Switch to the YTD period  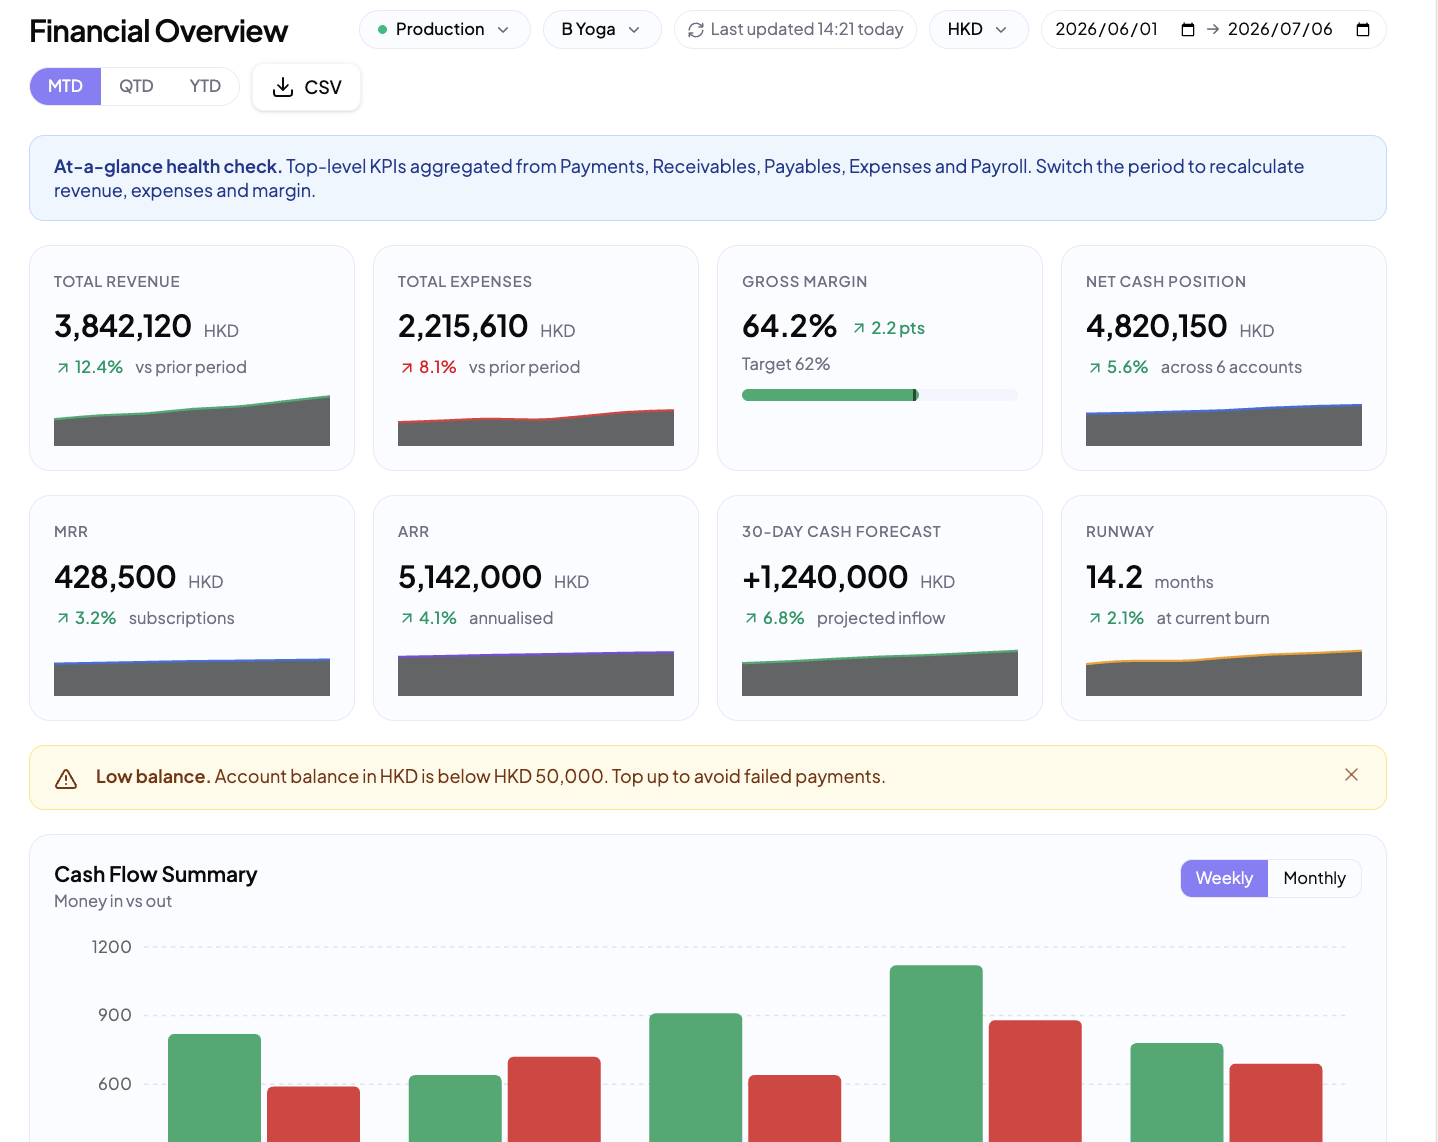click(x=205, y=86)
